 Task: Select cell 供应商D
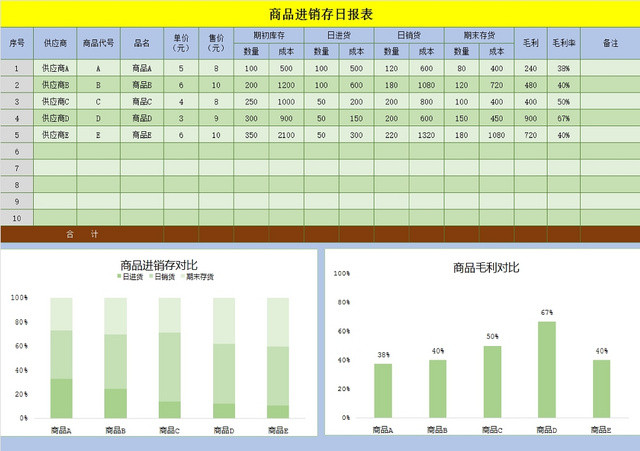(x=55, y=118)
